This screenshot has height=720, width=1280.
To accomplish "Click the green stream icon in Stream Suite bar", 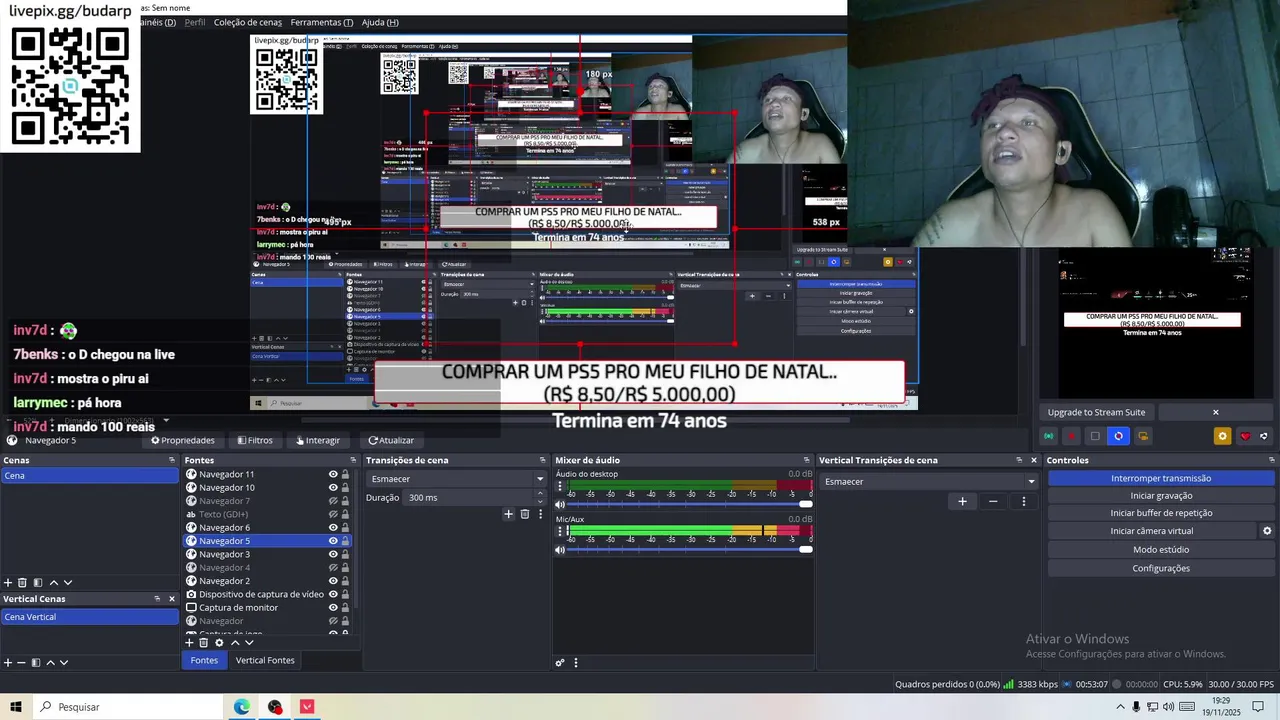I will point(1048,436).
